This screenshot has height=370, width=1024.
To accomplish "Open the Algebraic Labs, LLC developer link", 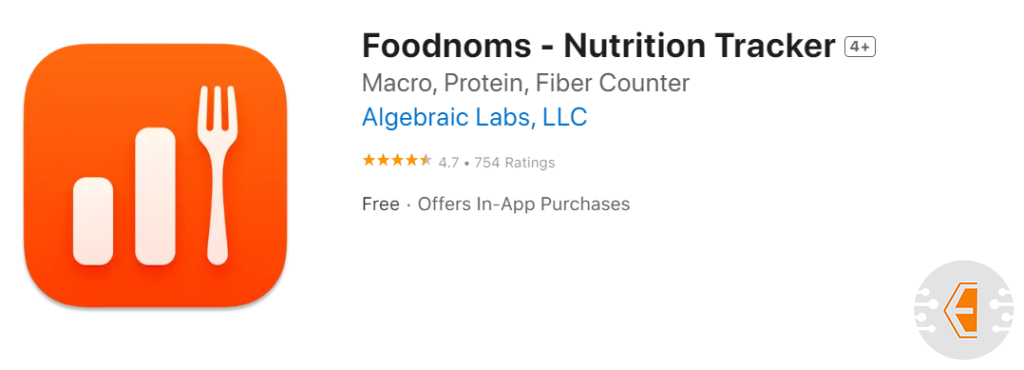I will click(475, 117).
